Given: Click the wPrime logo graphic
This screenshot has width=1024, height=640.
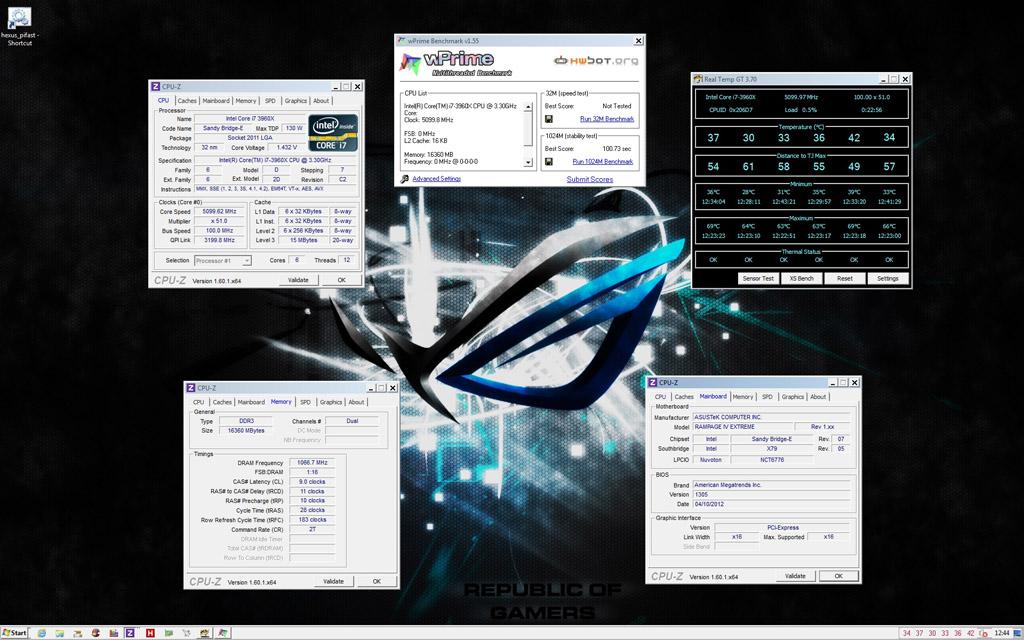Looking at the screenshot, I should coord(455,63).
